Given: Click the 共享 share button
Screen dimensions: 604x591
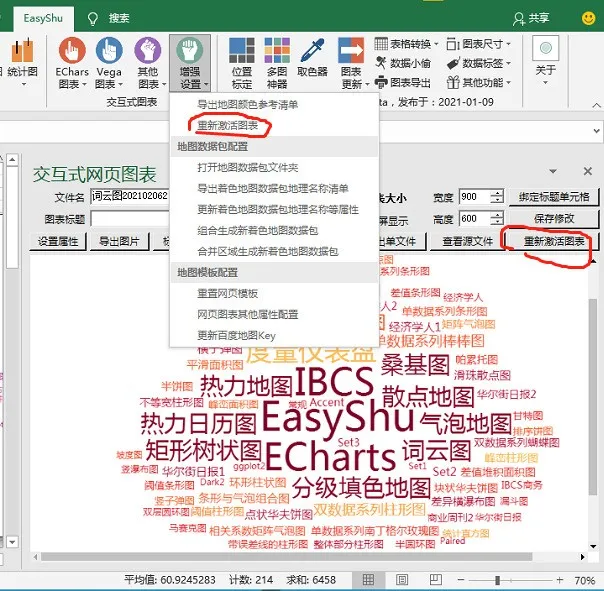Looking at the screenshot, I should [531, 18].
